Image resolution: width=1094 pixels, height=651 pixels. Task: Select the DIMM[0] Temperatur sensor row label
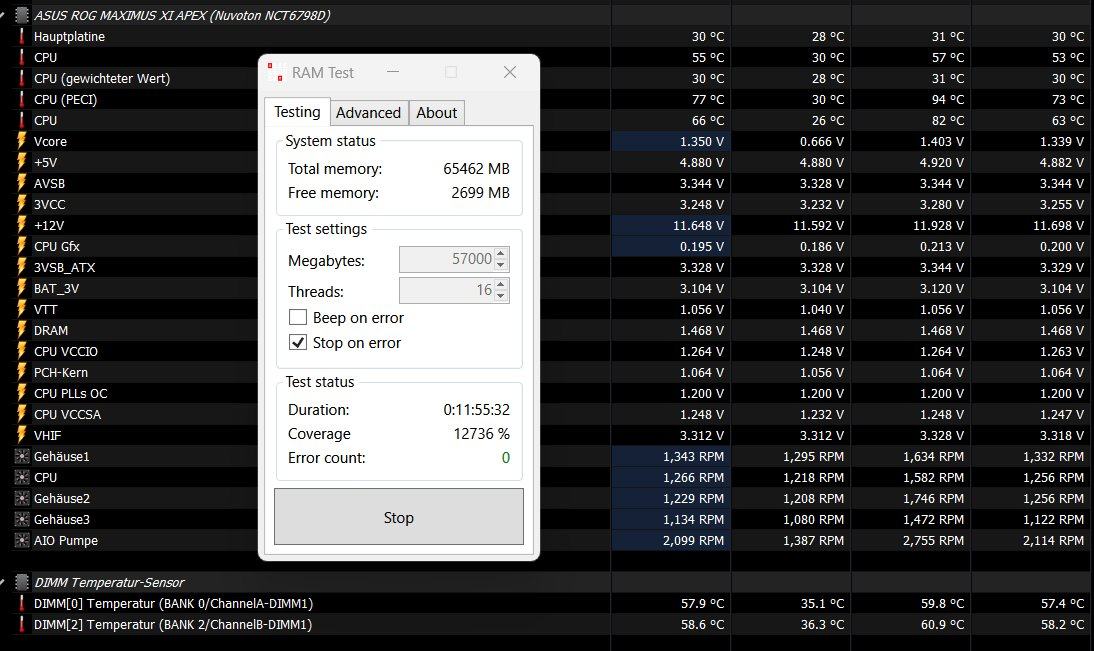pos(173,603)
